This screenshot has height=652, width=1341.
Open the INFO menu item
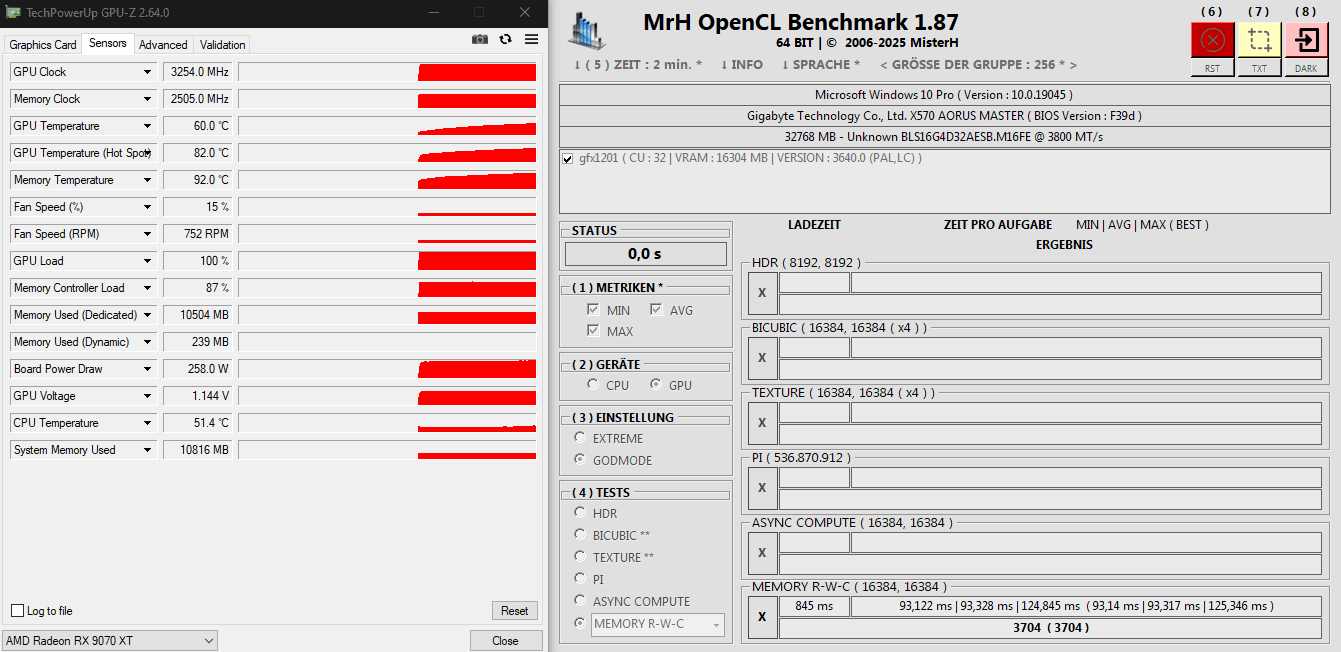pos(742,65)
